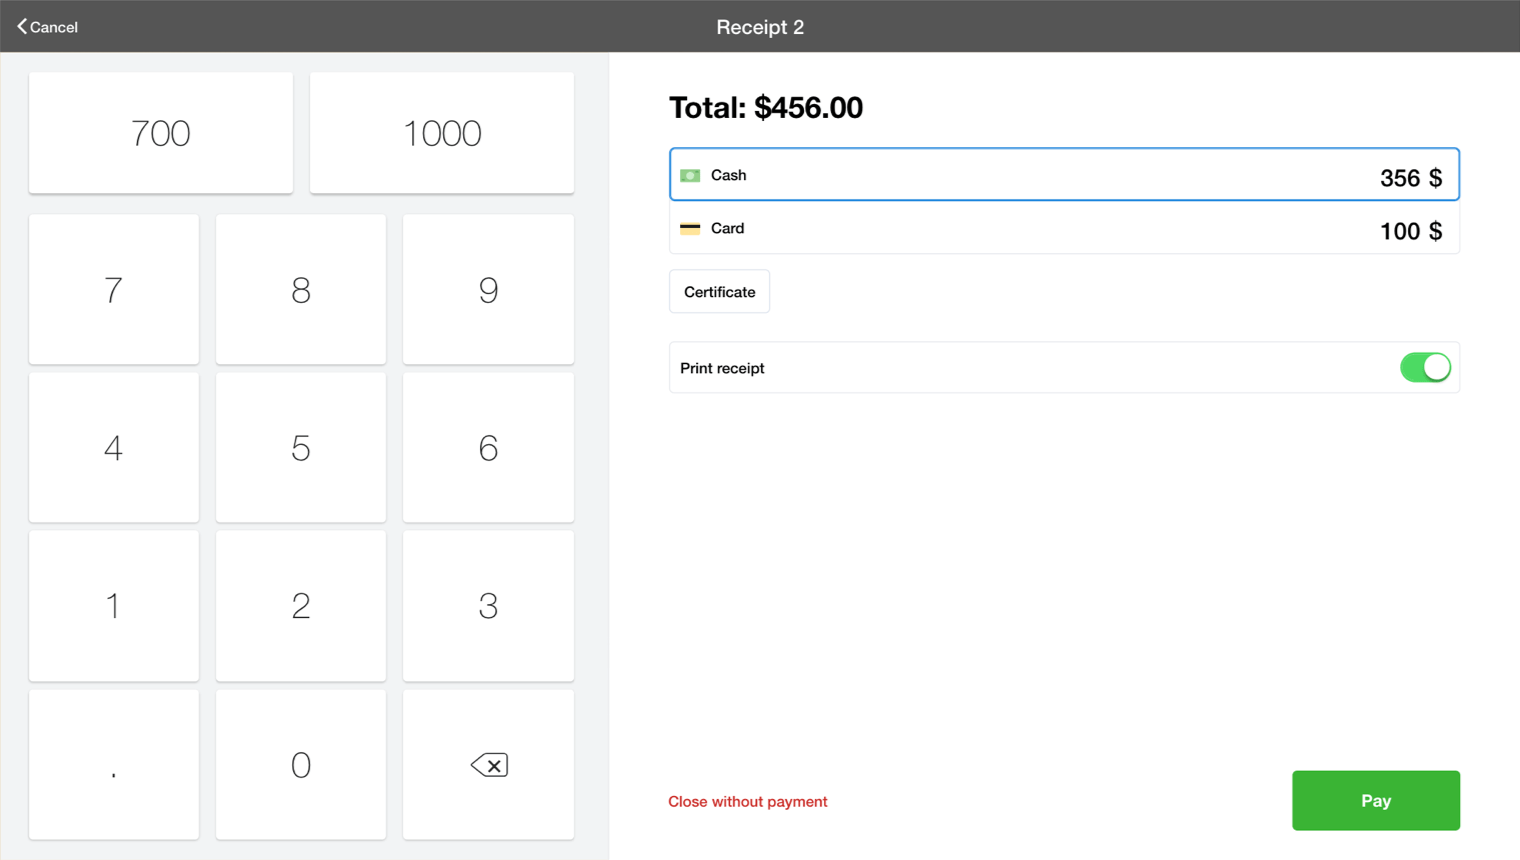Disable the Print receipt toggle
Image resolution: width=1520 pixels, height=860 pixels.
pyautogui.click(x=1425, y=367)
